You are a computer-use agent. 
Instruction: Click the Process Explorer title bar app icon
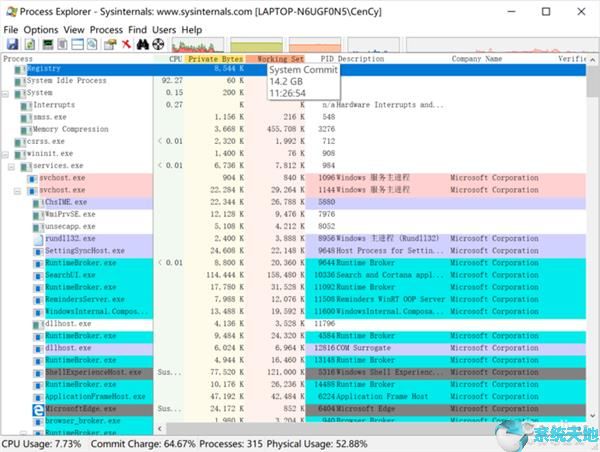(12, 11)
